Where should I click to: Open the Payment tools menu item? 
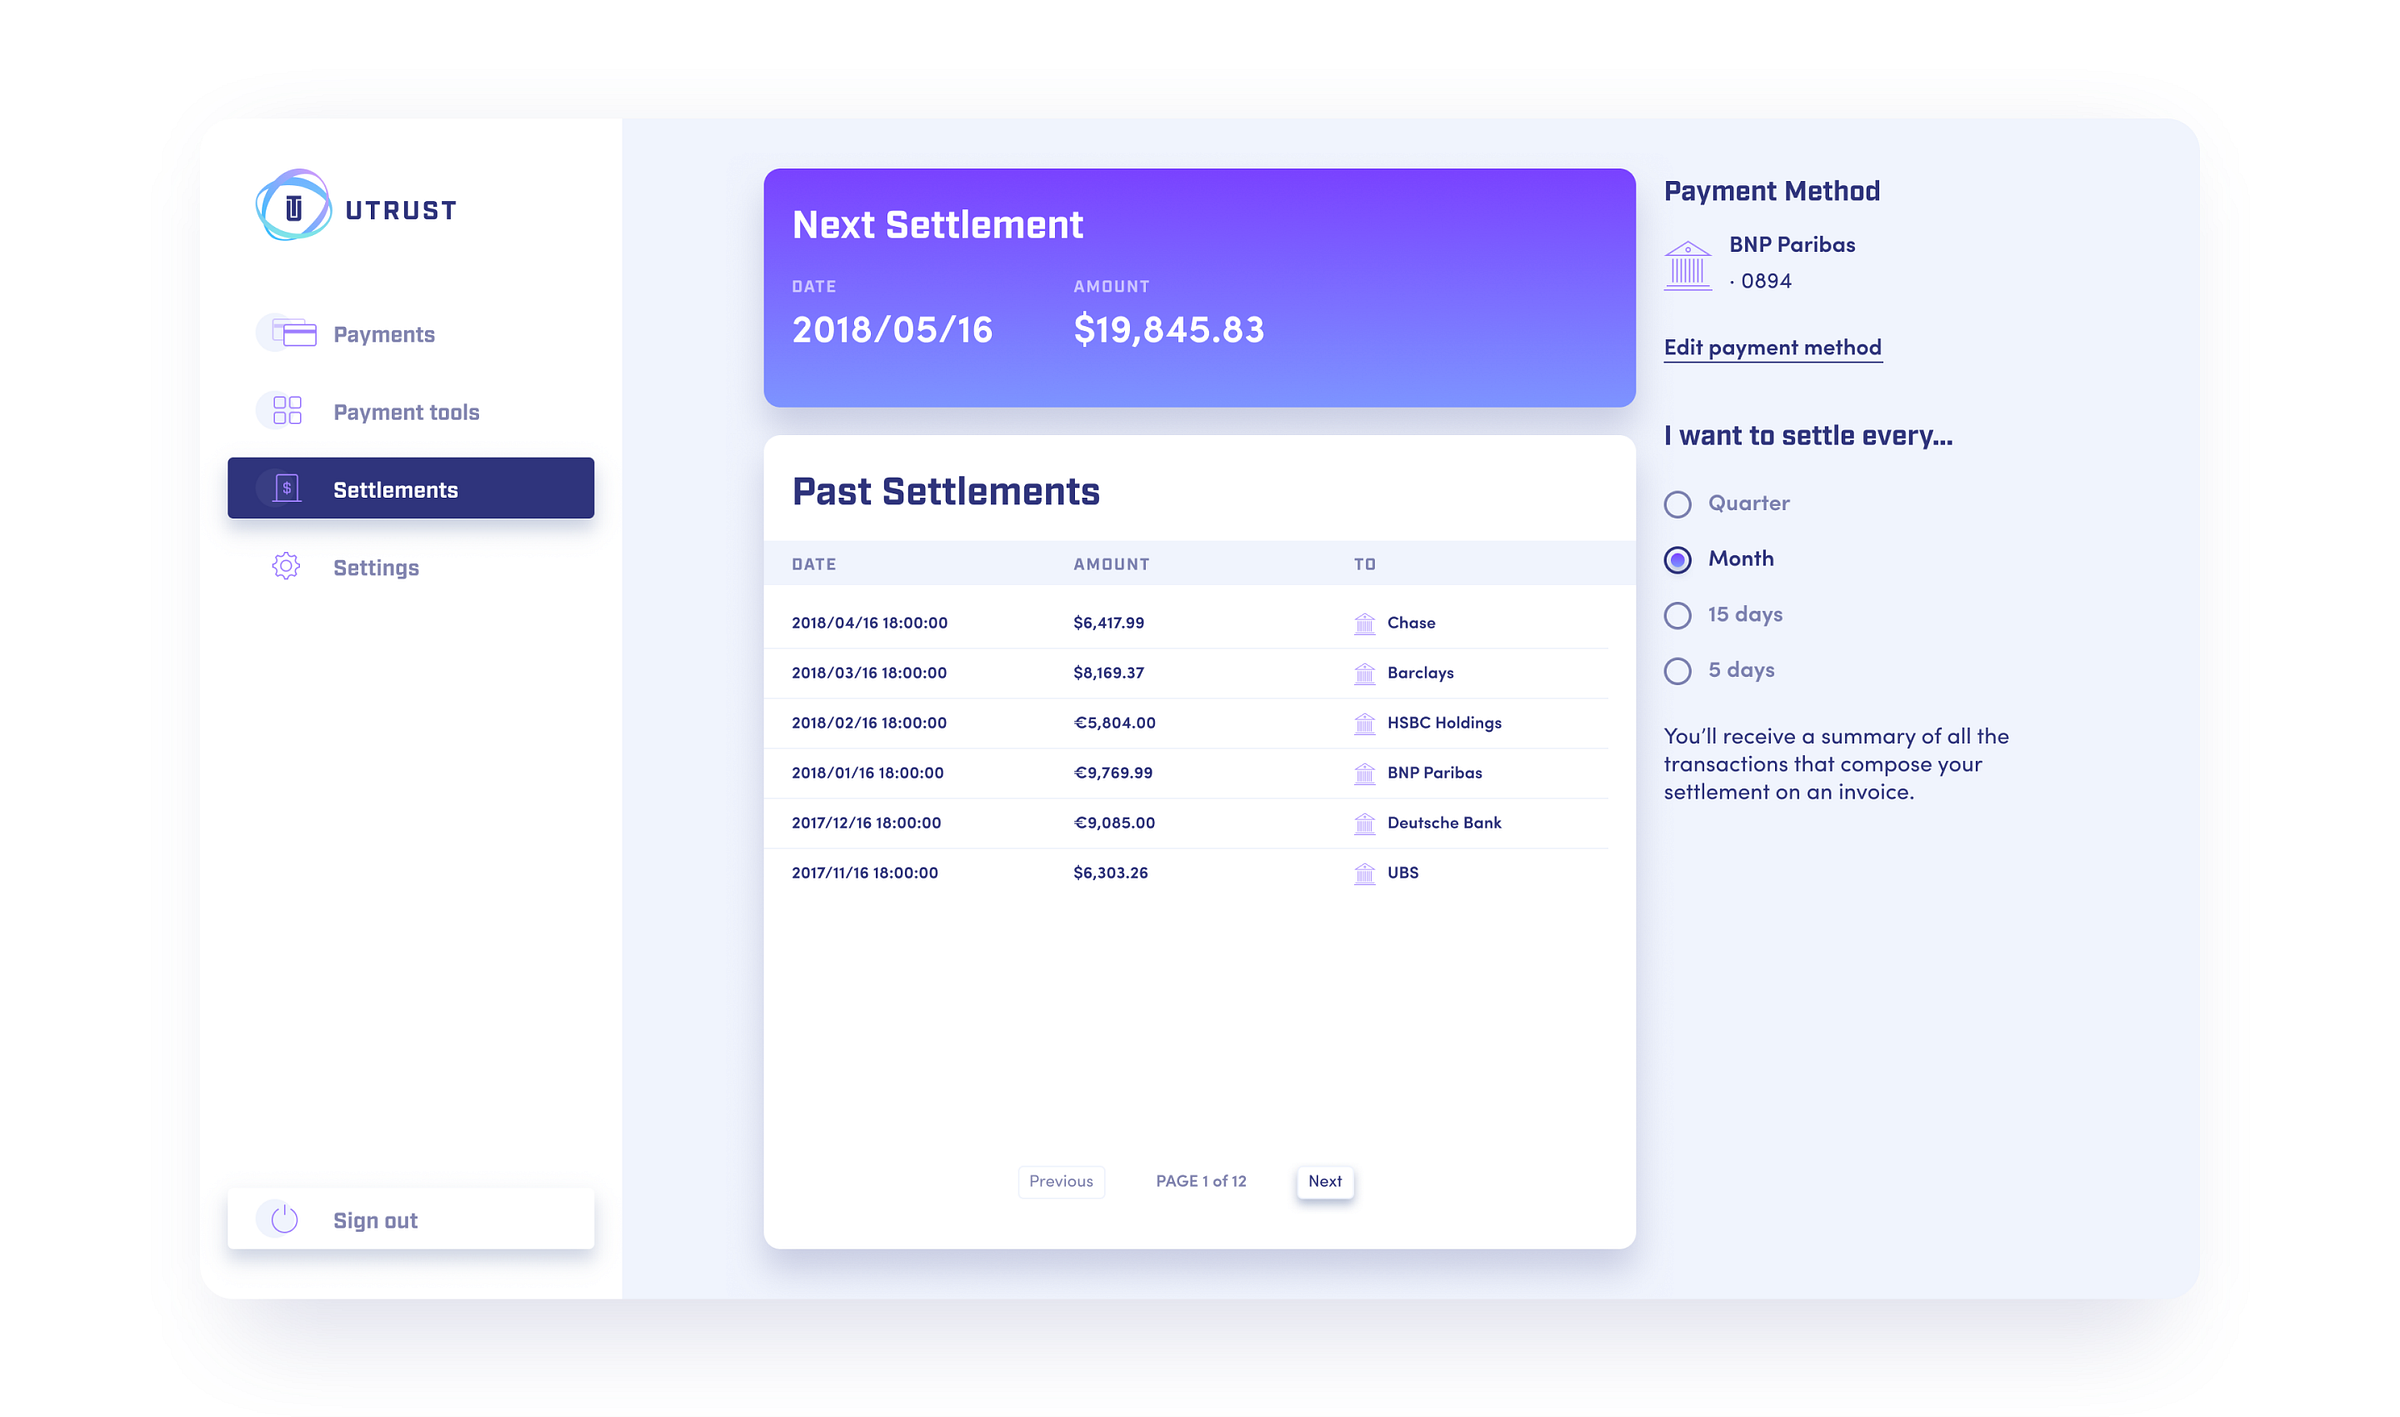coord(406,412)
